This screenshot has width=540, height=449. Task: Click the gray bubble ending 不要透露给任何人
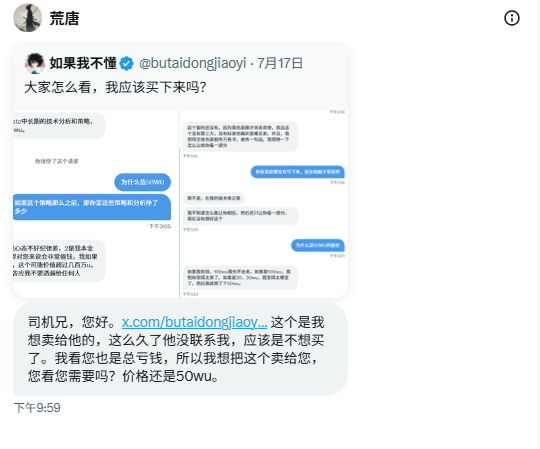[x=59, y=261]
